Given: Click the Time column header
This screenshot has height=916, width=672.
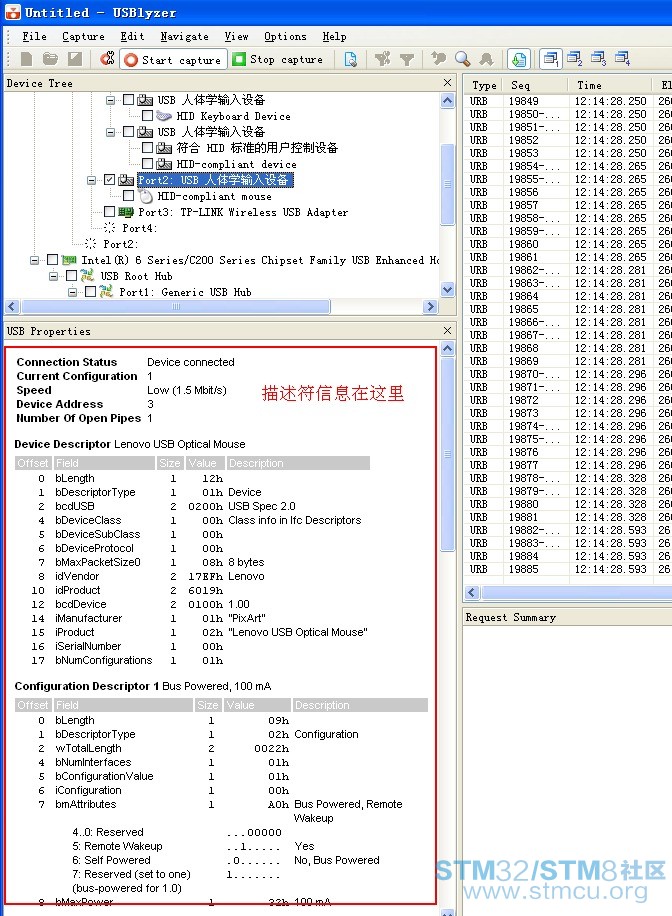Looking at the screenshot, I should click(x=609, y=85).
